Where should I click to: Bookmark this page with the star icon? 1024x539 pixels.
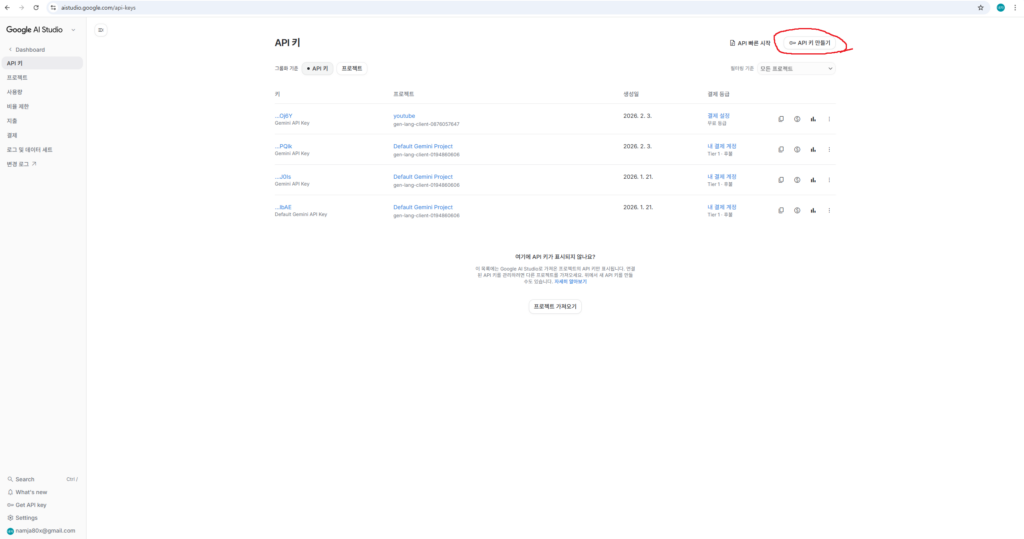coord(980,7)
